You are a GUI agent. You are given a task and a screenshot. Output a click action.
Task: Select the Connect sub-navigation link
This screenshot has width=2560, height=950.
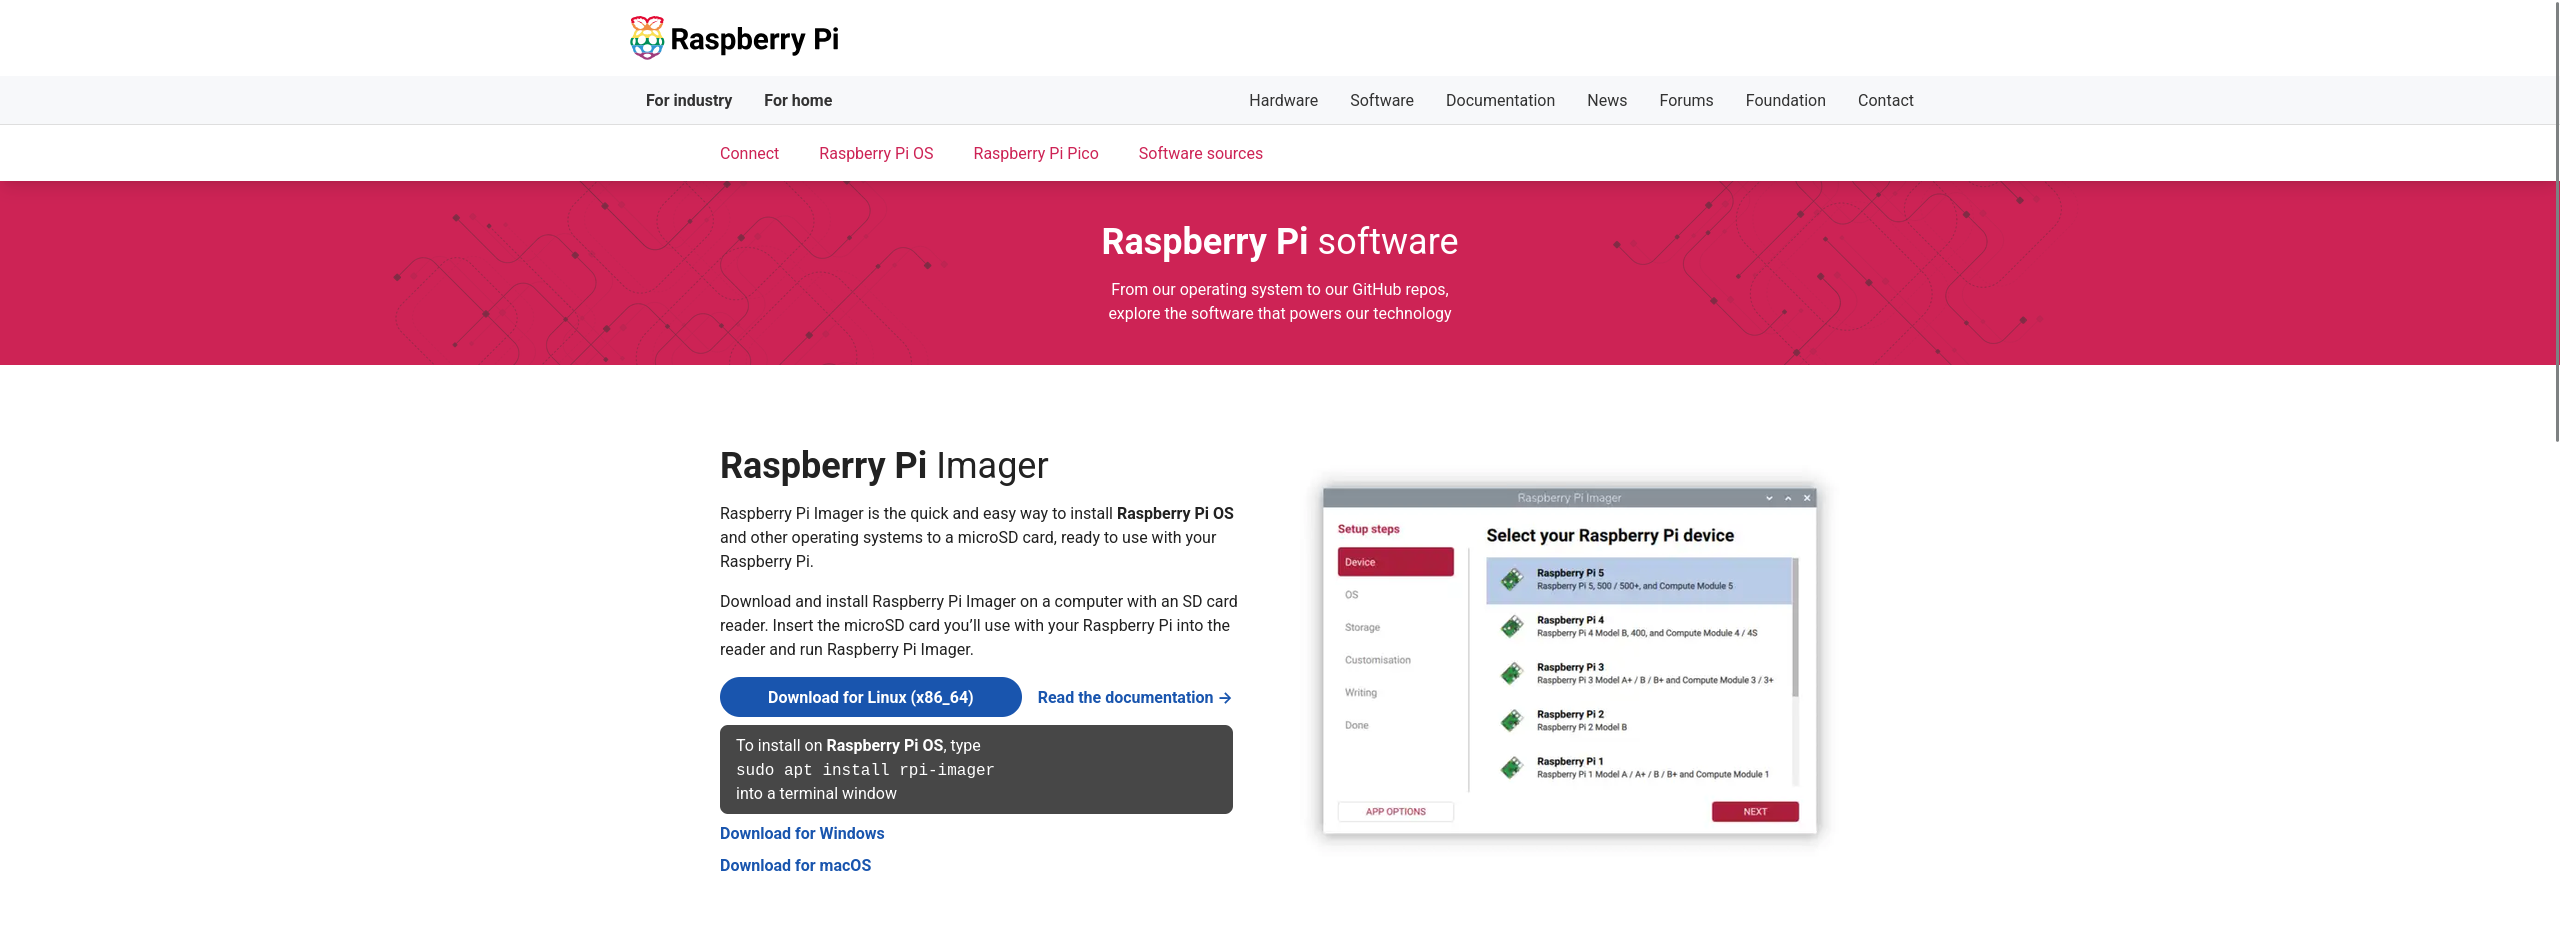749,153
